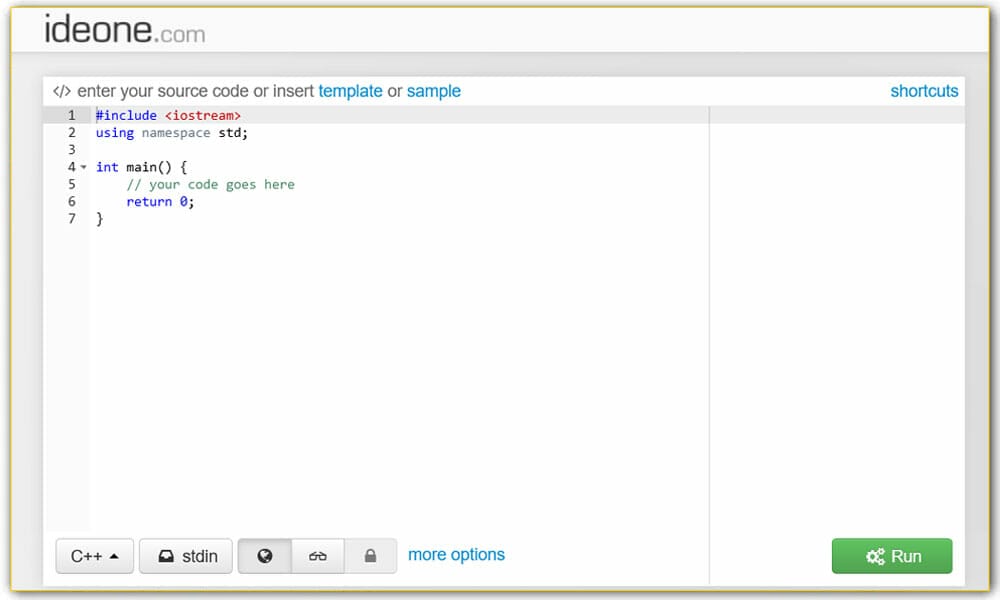
Task: Expand more options settings
Action: pyautogui.click(x=456, y=555)
